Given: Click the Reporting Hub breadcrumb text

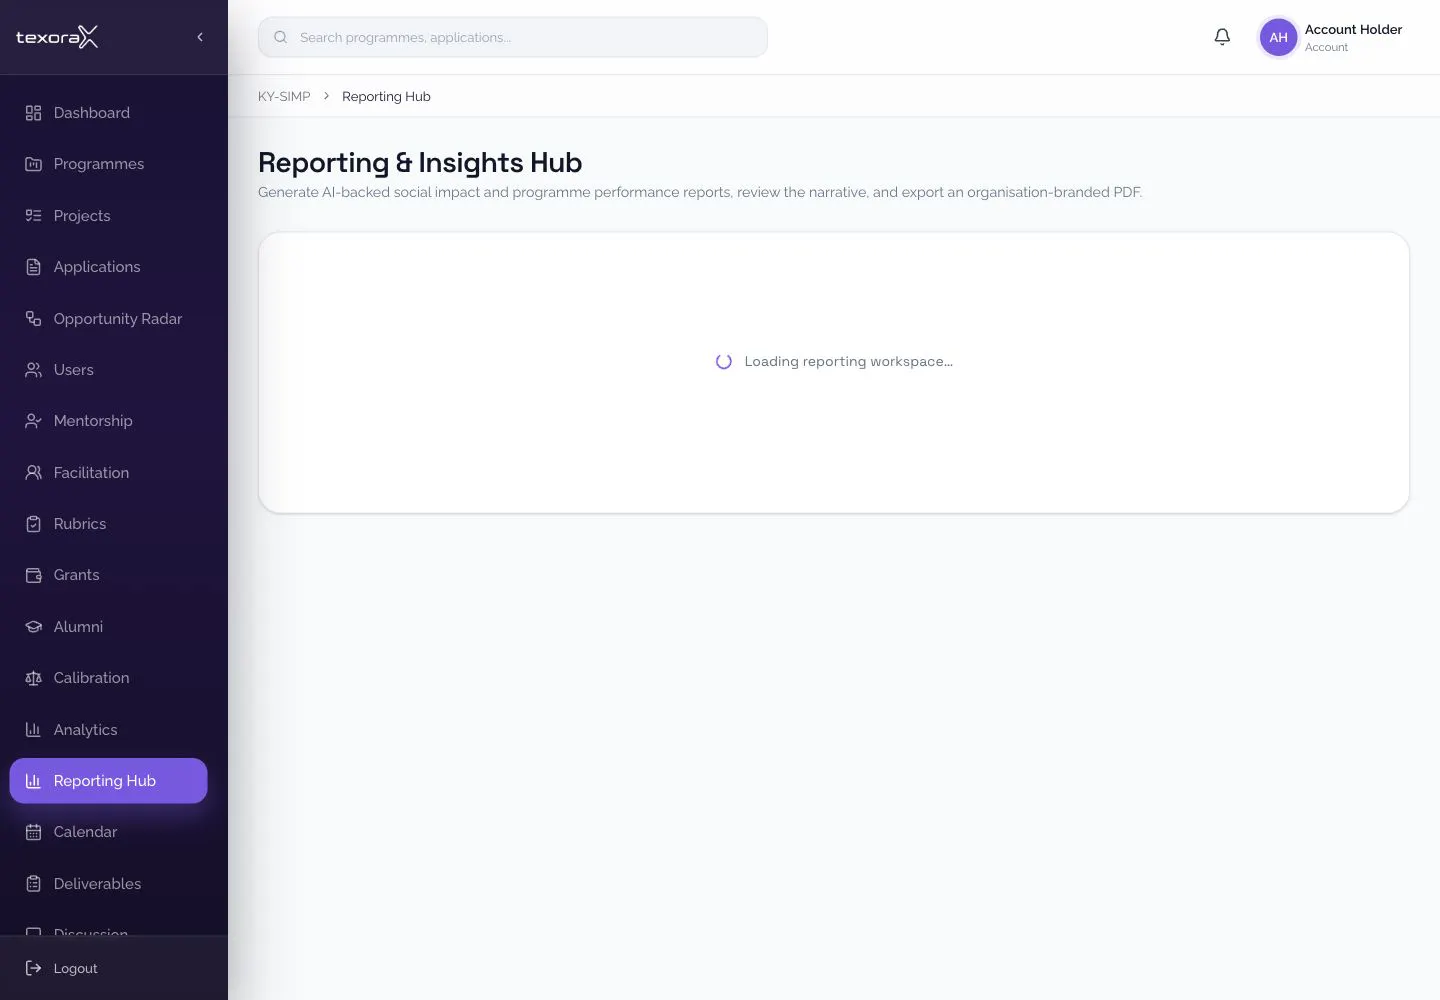Looking at the screenshot, I should point(386,97).
